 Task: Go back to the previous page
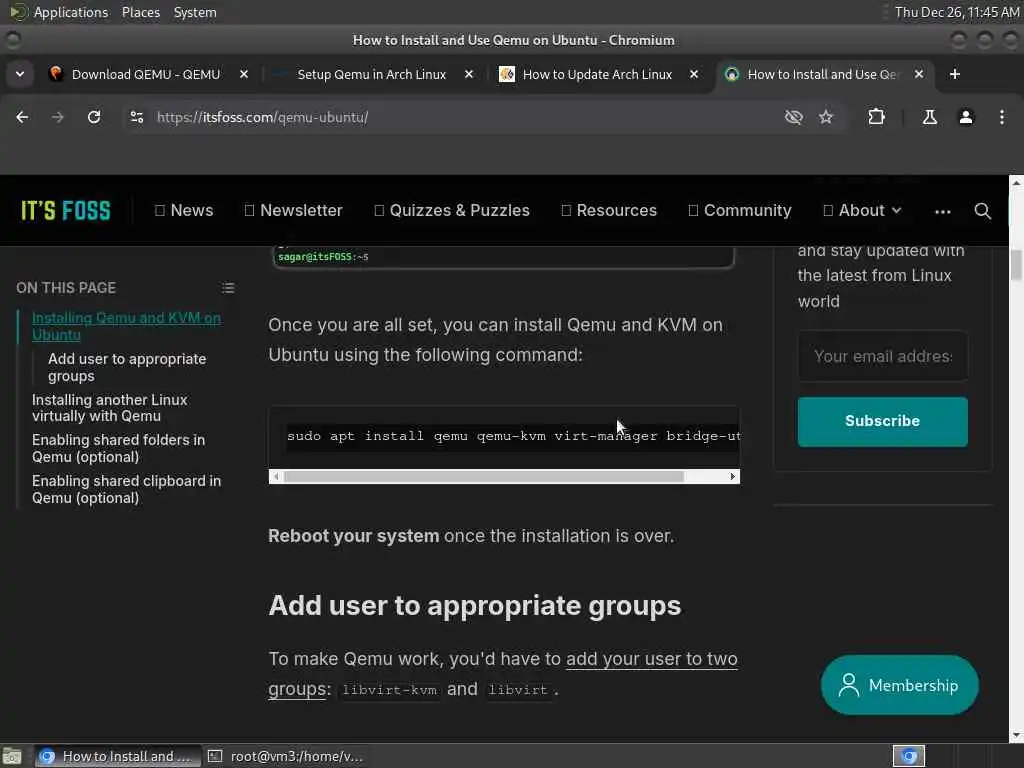tap(22, 117)
